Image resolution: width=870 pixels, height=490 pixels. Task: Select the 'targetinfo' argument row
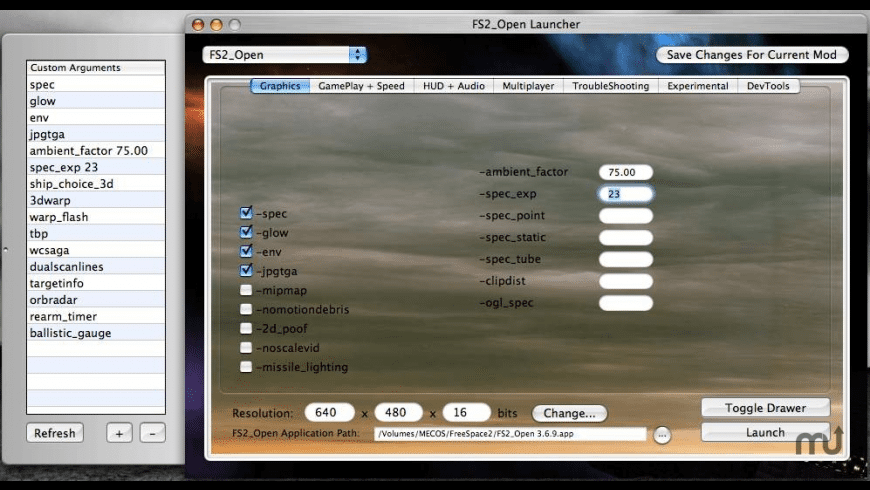(x=96, y=284)
